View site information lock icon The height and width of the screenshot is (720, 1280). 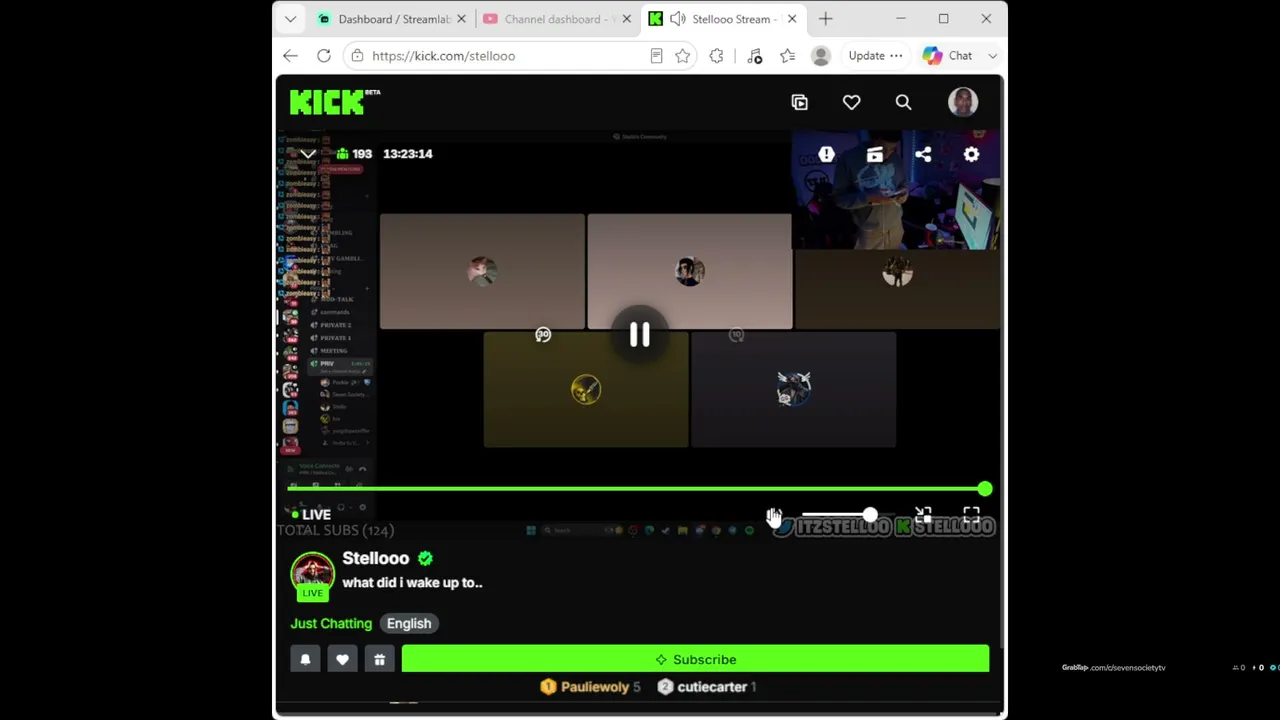click(x=357, y=56)
